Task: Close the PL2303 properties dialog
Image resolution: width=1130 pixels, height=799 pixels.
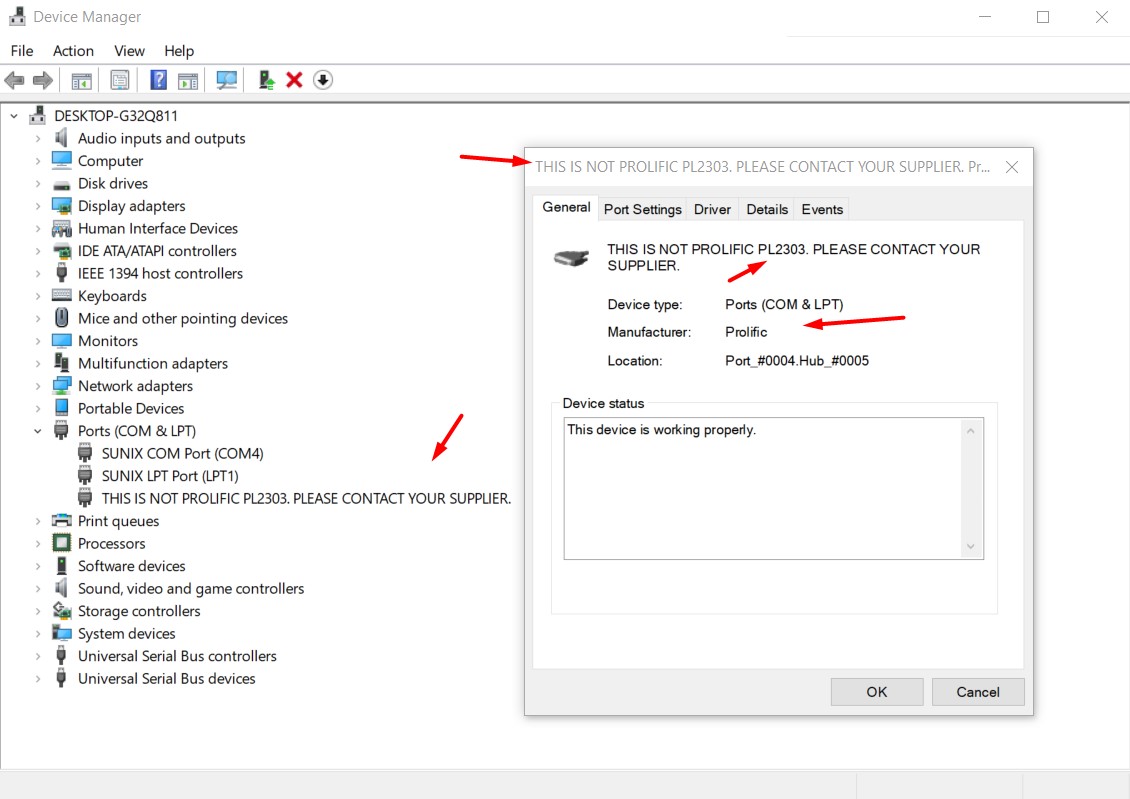Action: coord(1012,167)
